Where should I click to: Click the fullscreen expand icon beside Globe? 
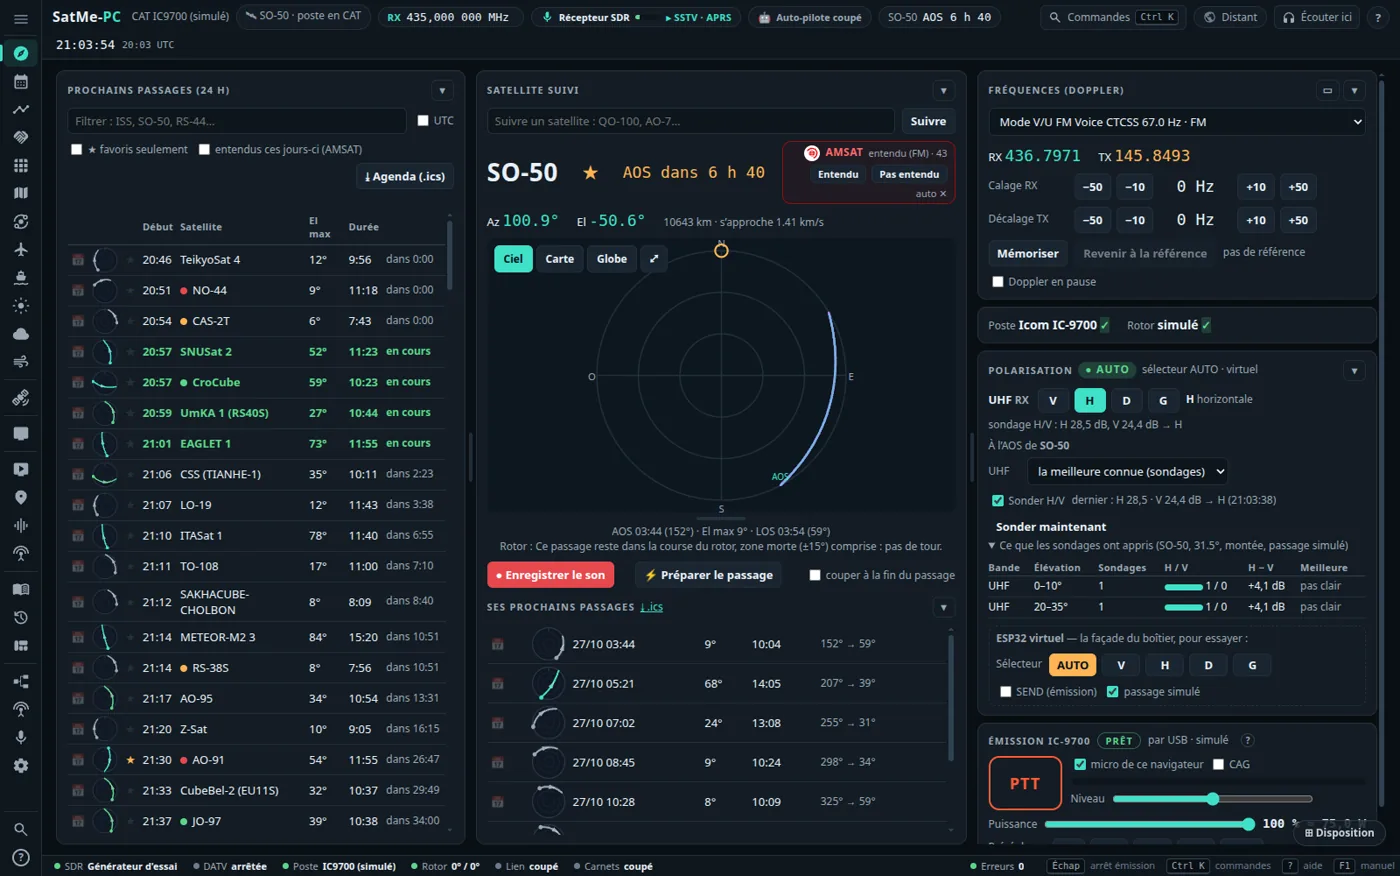tap(654, 259)
